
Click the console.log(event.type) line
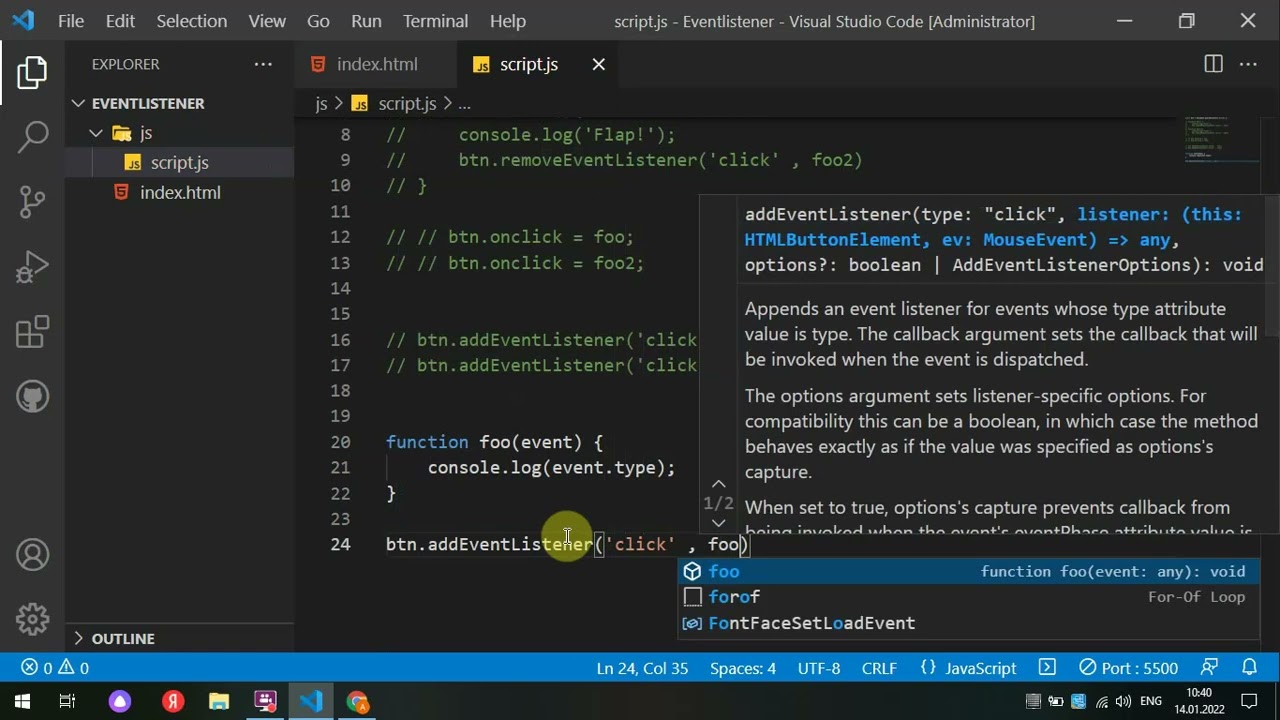pos(551,468)
